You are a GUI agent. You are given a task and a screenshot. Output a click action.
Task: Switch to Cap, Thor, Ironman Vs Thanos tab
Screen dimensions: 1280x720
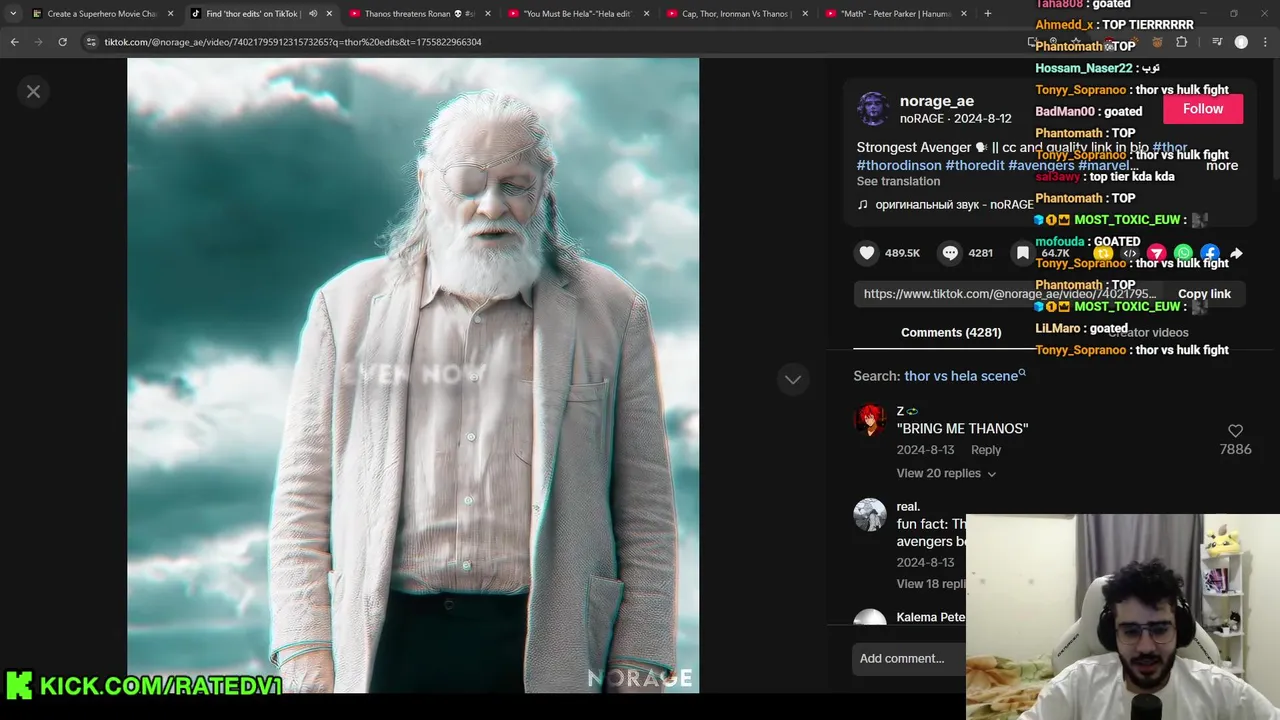click(737, 14)
